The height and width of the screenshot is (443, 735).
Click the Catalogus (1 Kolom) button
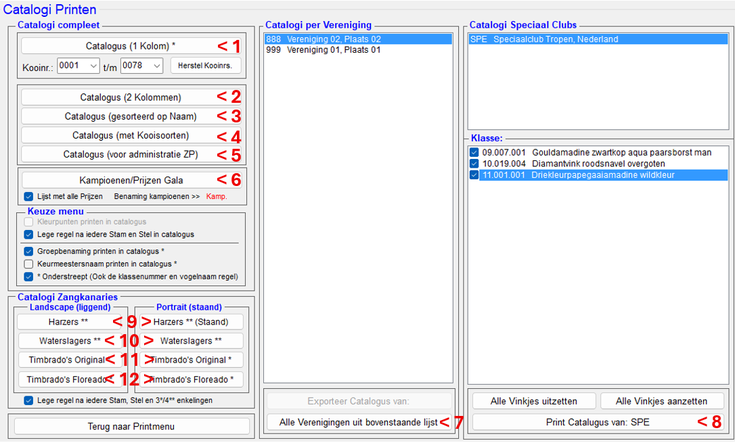[x=115, y=46]
